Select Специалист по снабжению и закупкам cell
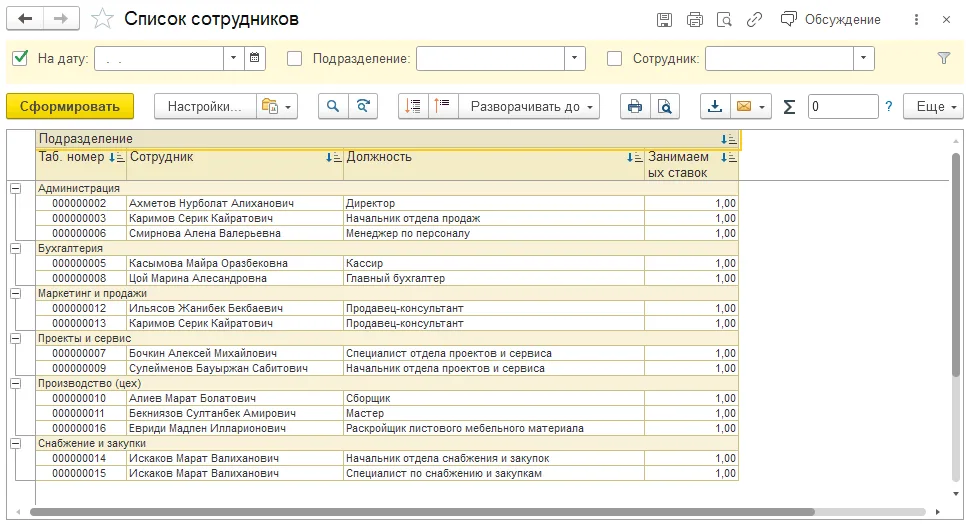 (493, 474)
